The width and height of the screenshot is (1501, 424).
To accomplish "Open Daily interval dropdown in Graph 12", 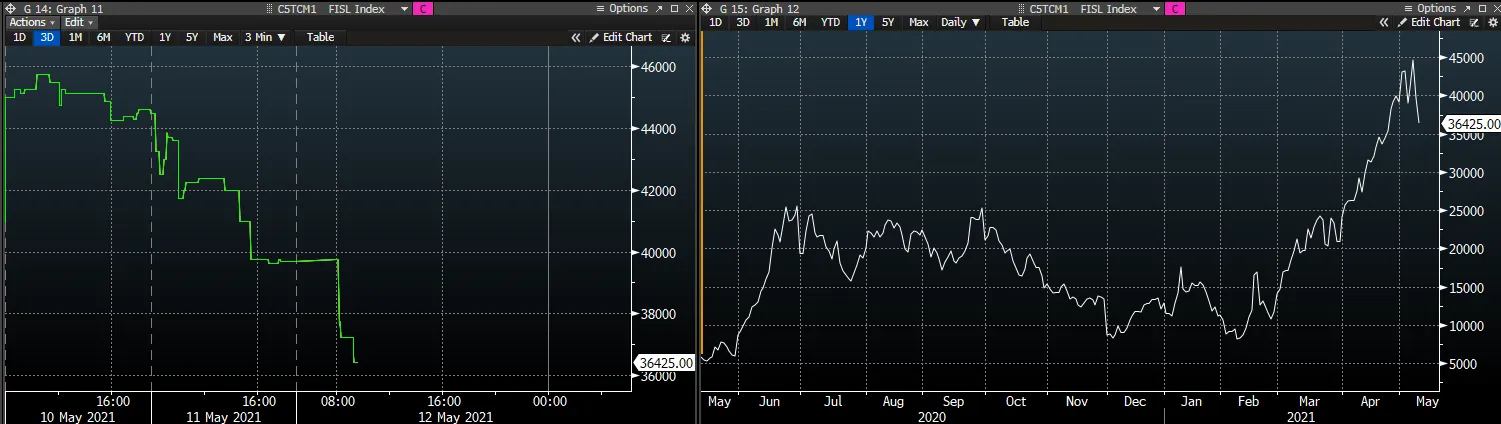I will click(x=961, y=22).
